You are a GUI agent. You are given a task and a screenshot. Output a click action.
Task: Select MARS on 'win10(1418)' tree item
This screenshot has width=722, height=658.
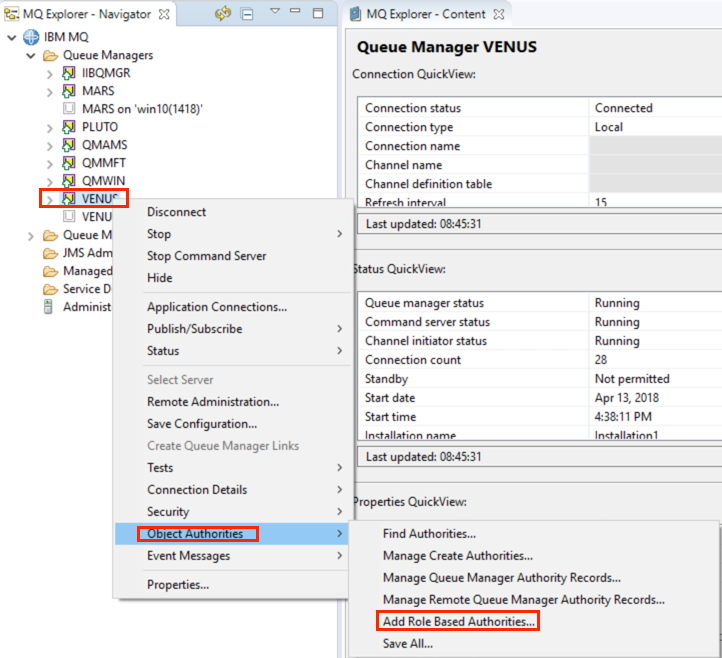pos(142,109)
